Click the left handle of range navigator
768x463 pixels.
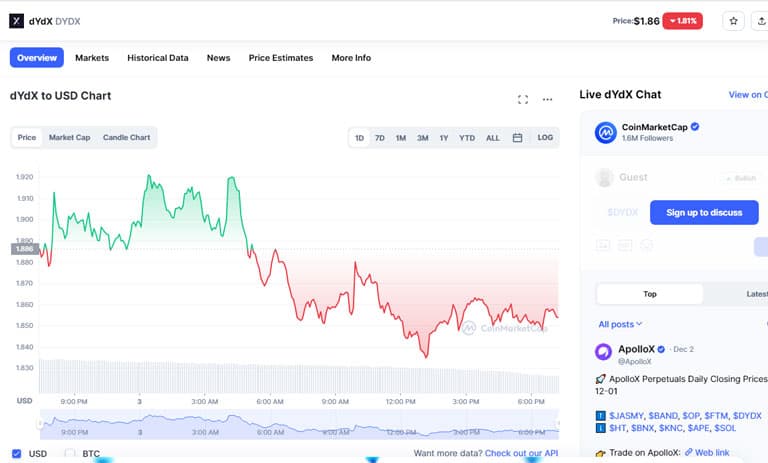point(40,424)
